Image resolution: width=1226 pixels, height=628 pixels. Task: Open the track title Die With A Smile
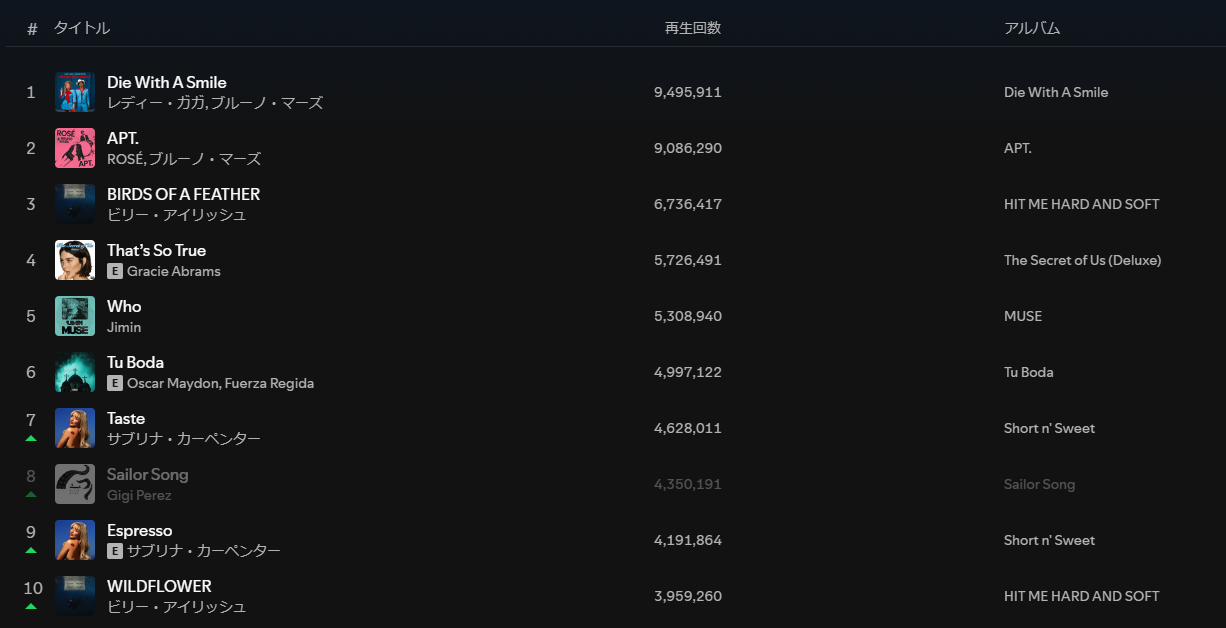(167, 82)
